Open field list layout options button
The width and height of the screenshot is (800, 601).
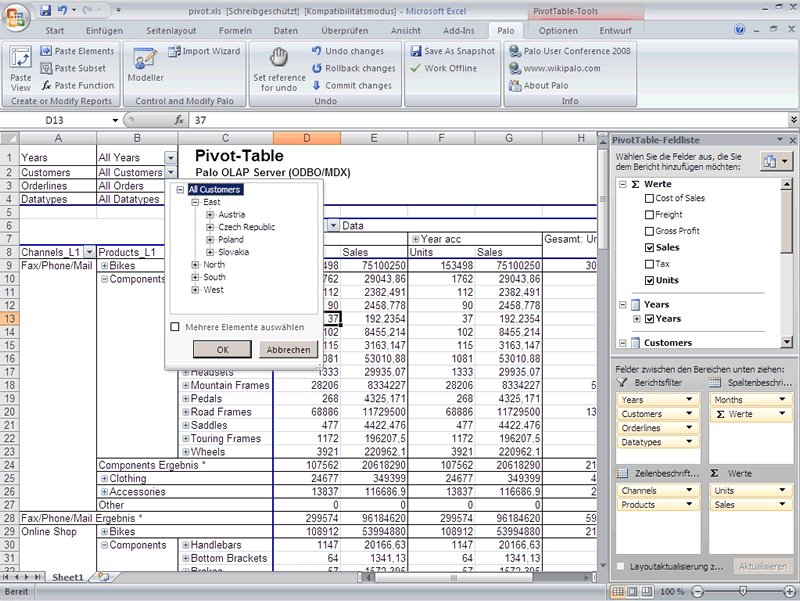[x=776, y=162]
